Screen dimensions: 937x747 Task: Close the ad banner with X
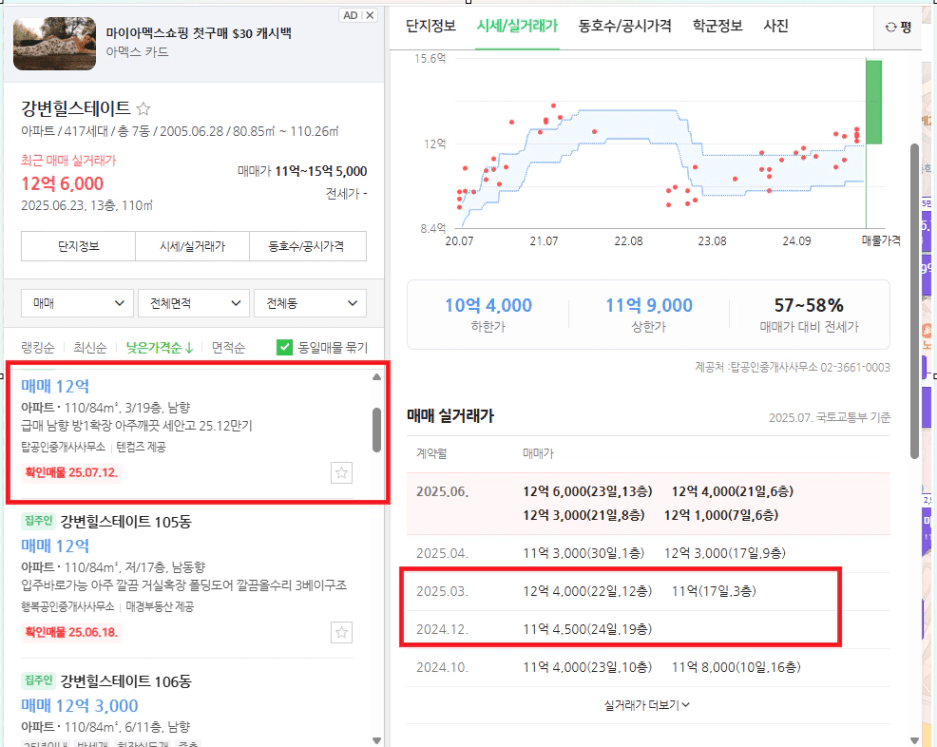click(x=370, y=16)
